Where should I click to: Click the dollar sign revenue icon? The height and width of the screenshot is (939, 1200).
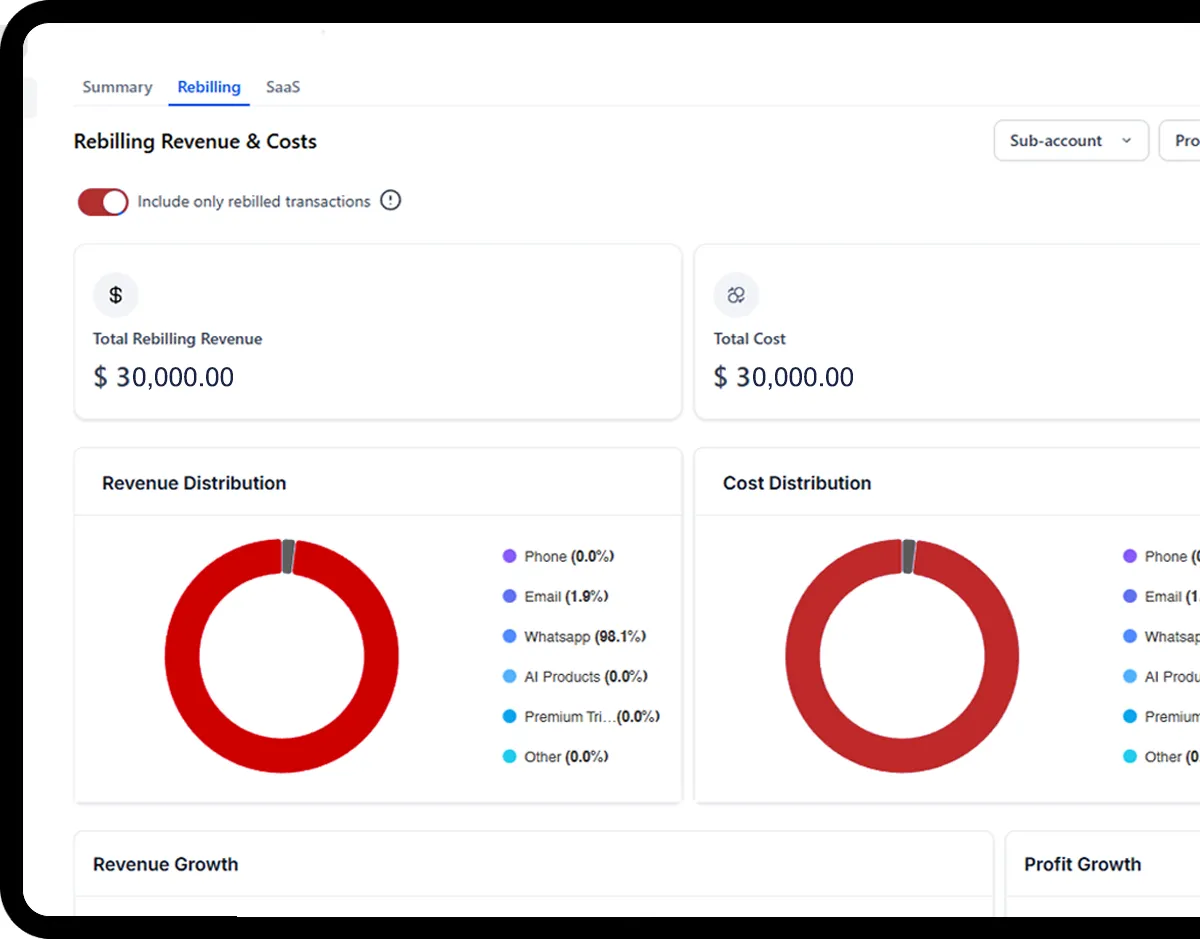pos(116,295)
